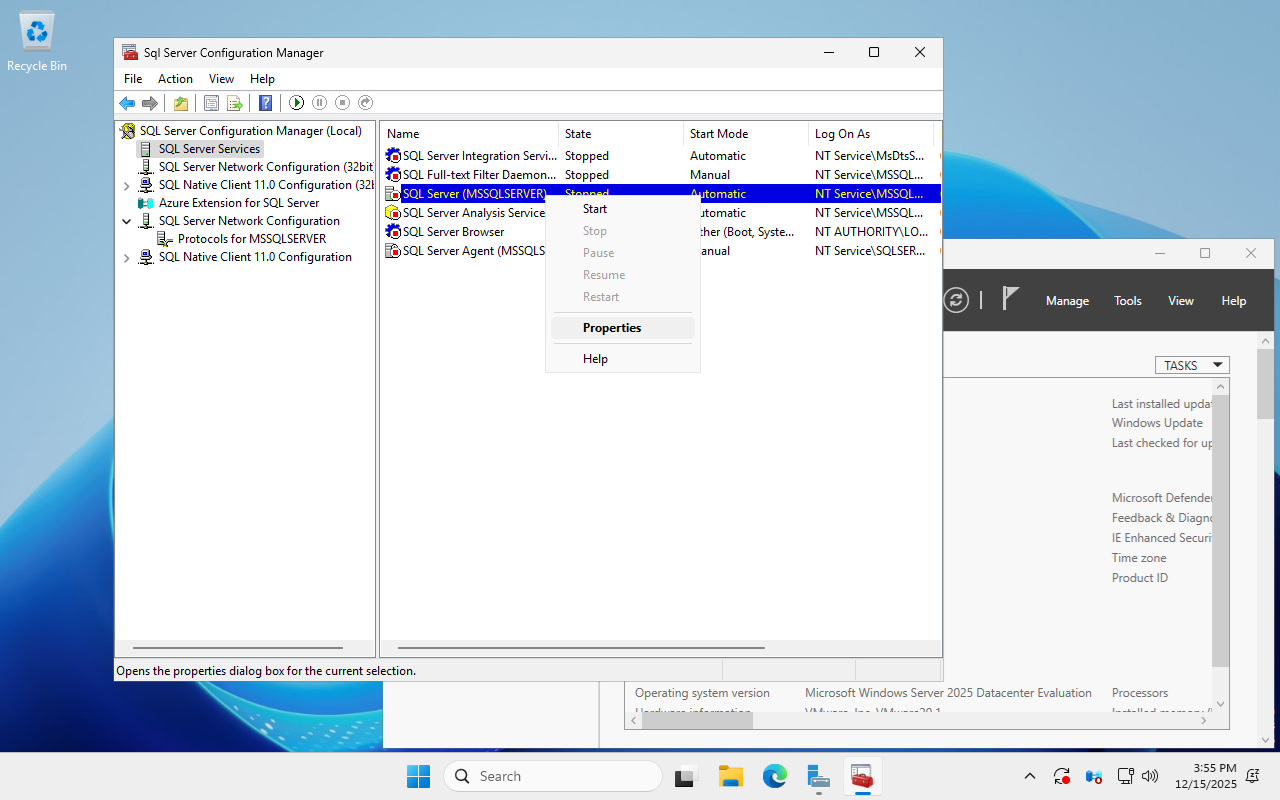The width and height of the screenshot is (1280, 800).
Task: Click Start in the service context menu
Action: tap(594, 208)
